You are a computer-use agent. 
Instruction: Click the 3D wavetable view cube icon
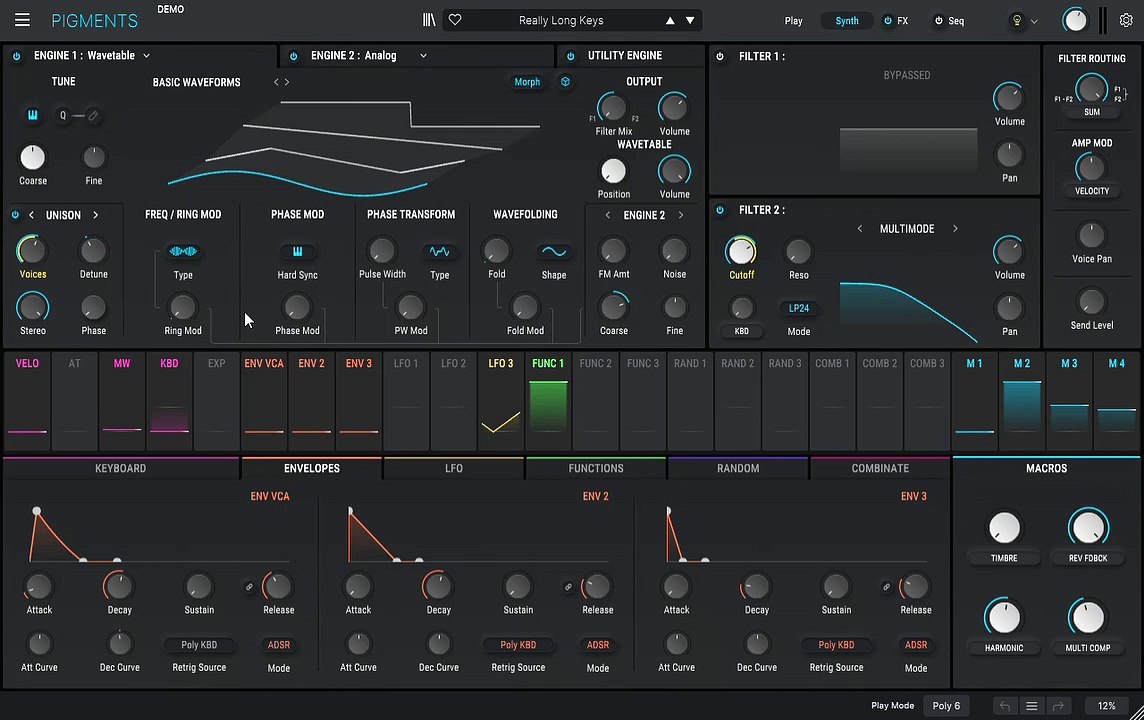click(565, 82)
